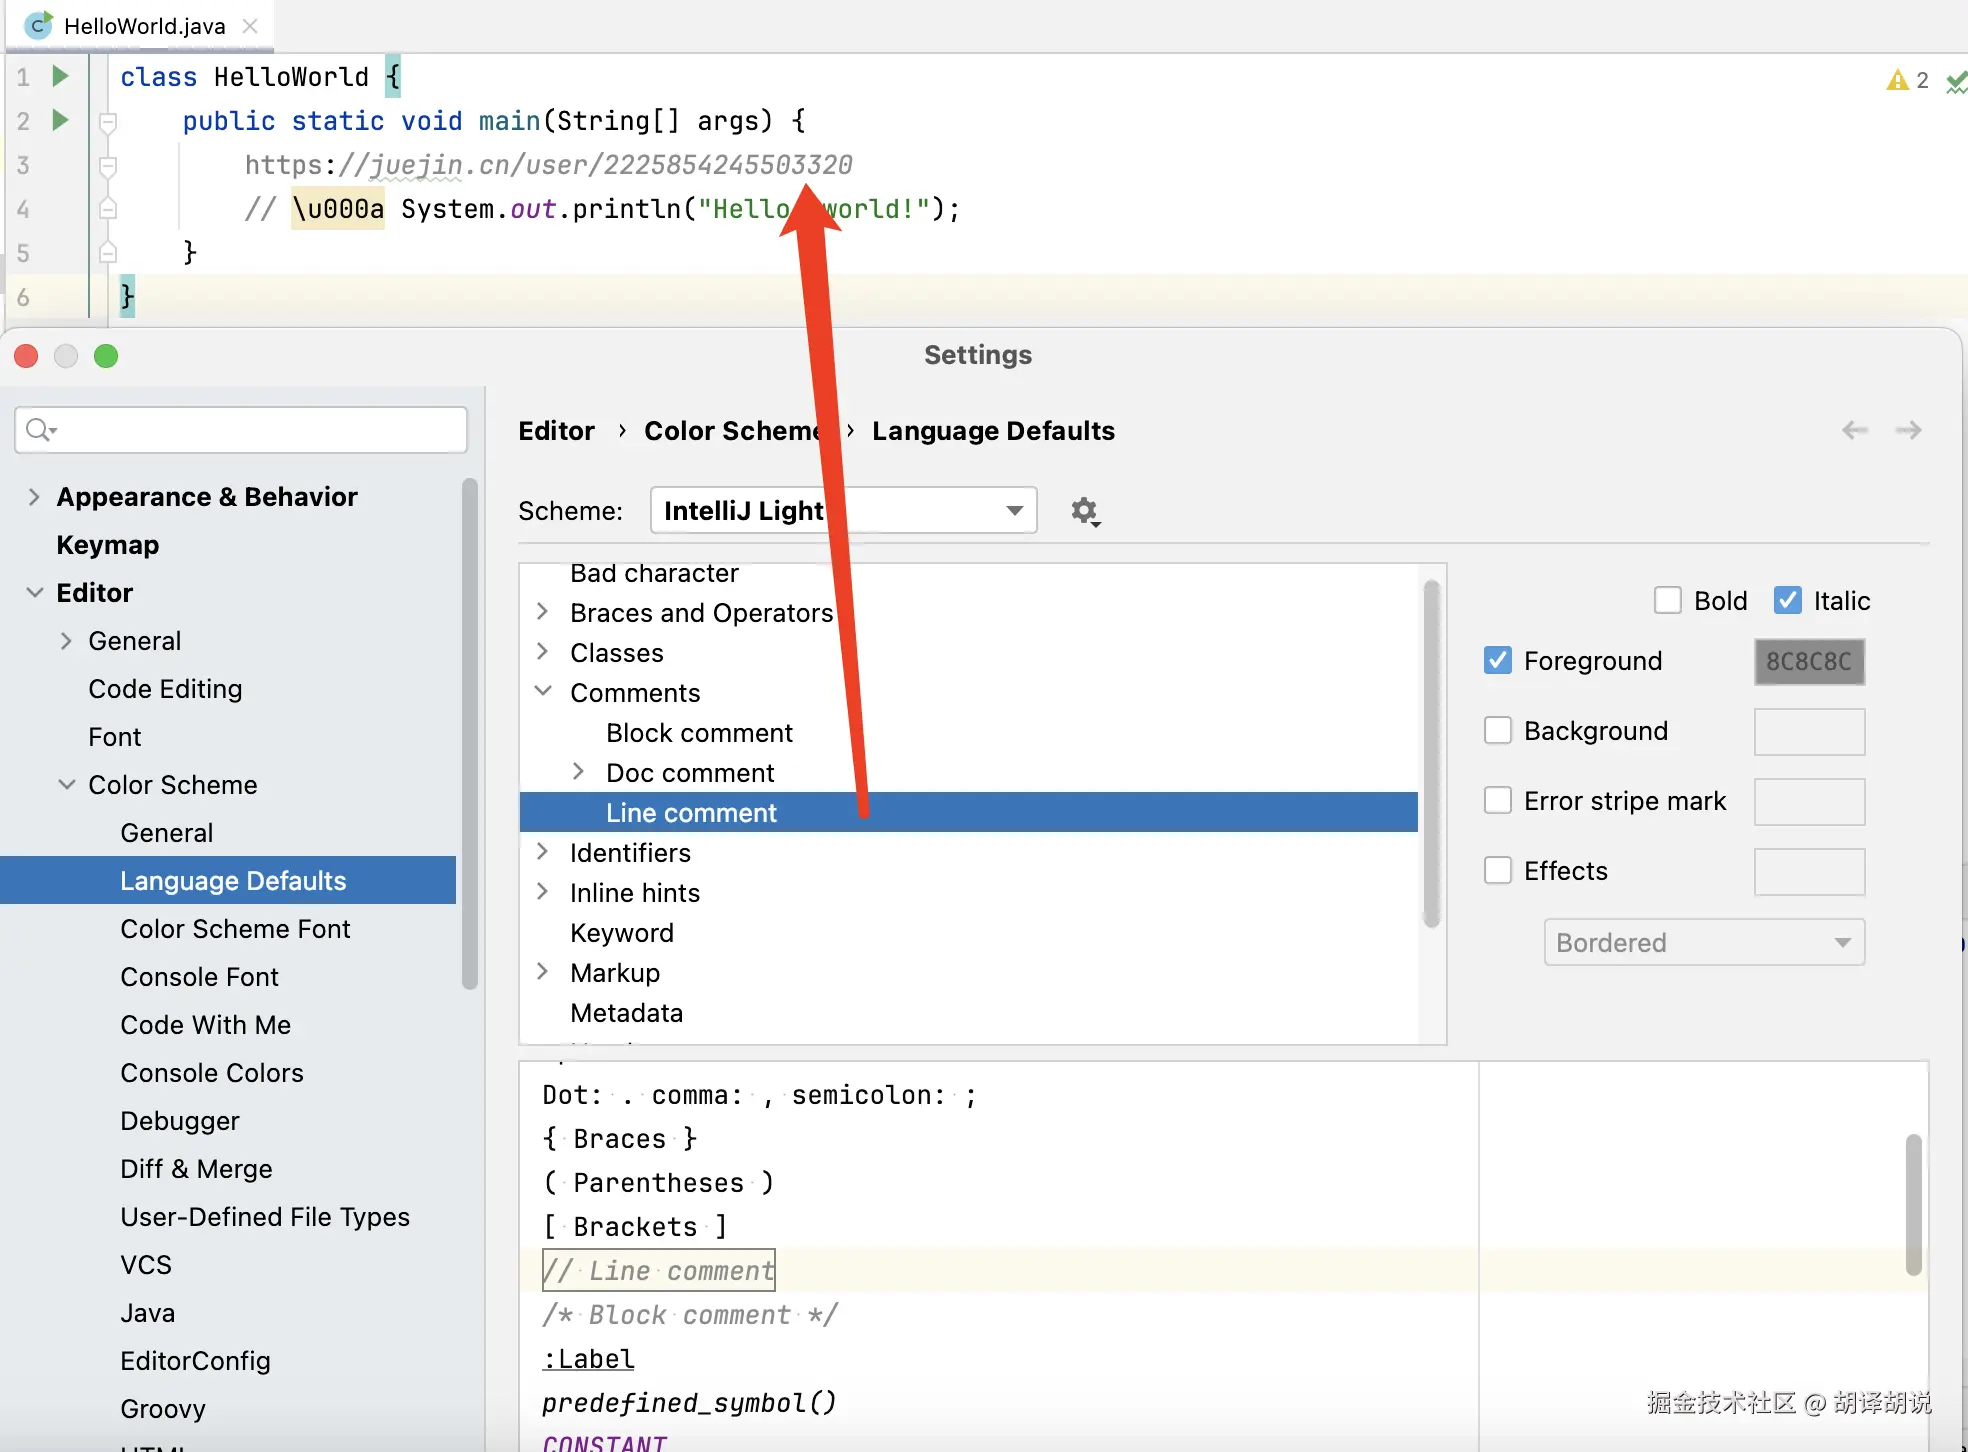Viewport: 1968px width, 1452px height.
Task: Click the fold marker on line 2
Action: coord(108,122)
